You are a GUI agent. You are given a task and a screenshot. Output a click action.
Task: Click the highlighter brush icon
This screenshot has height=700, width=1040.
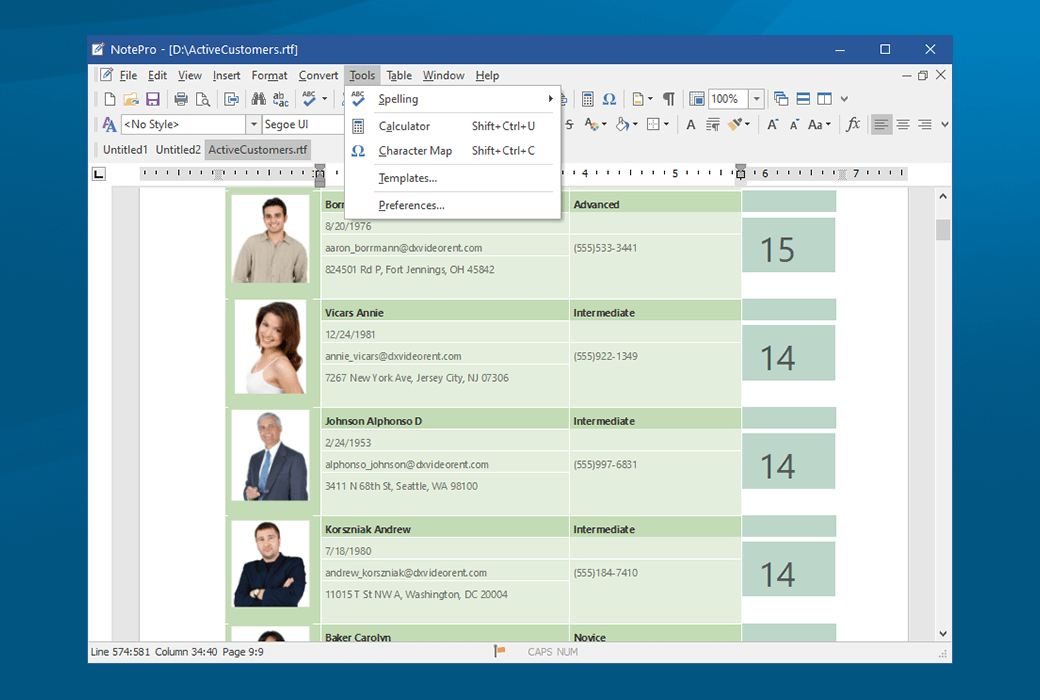[734, 125]
